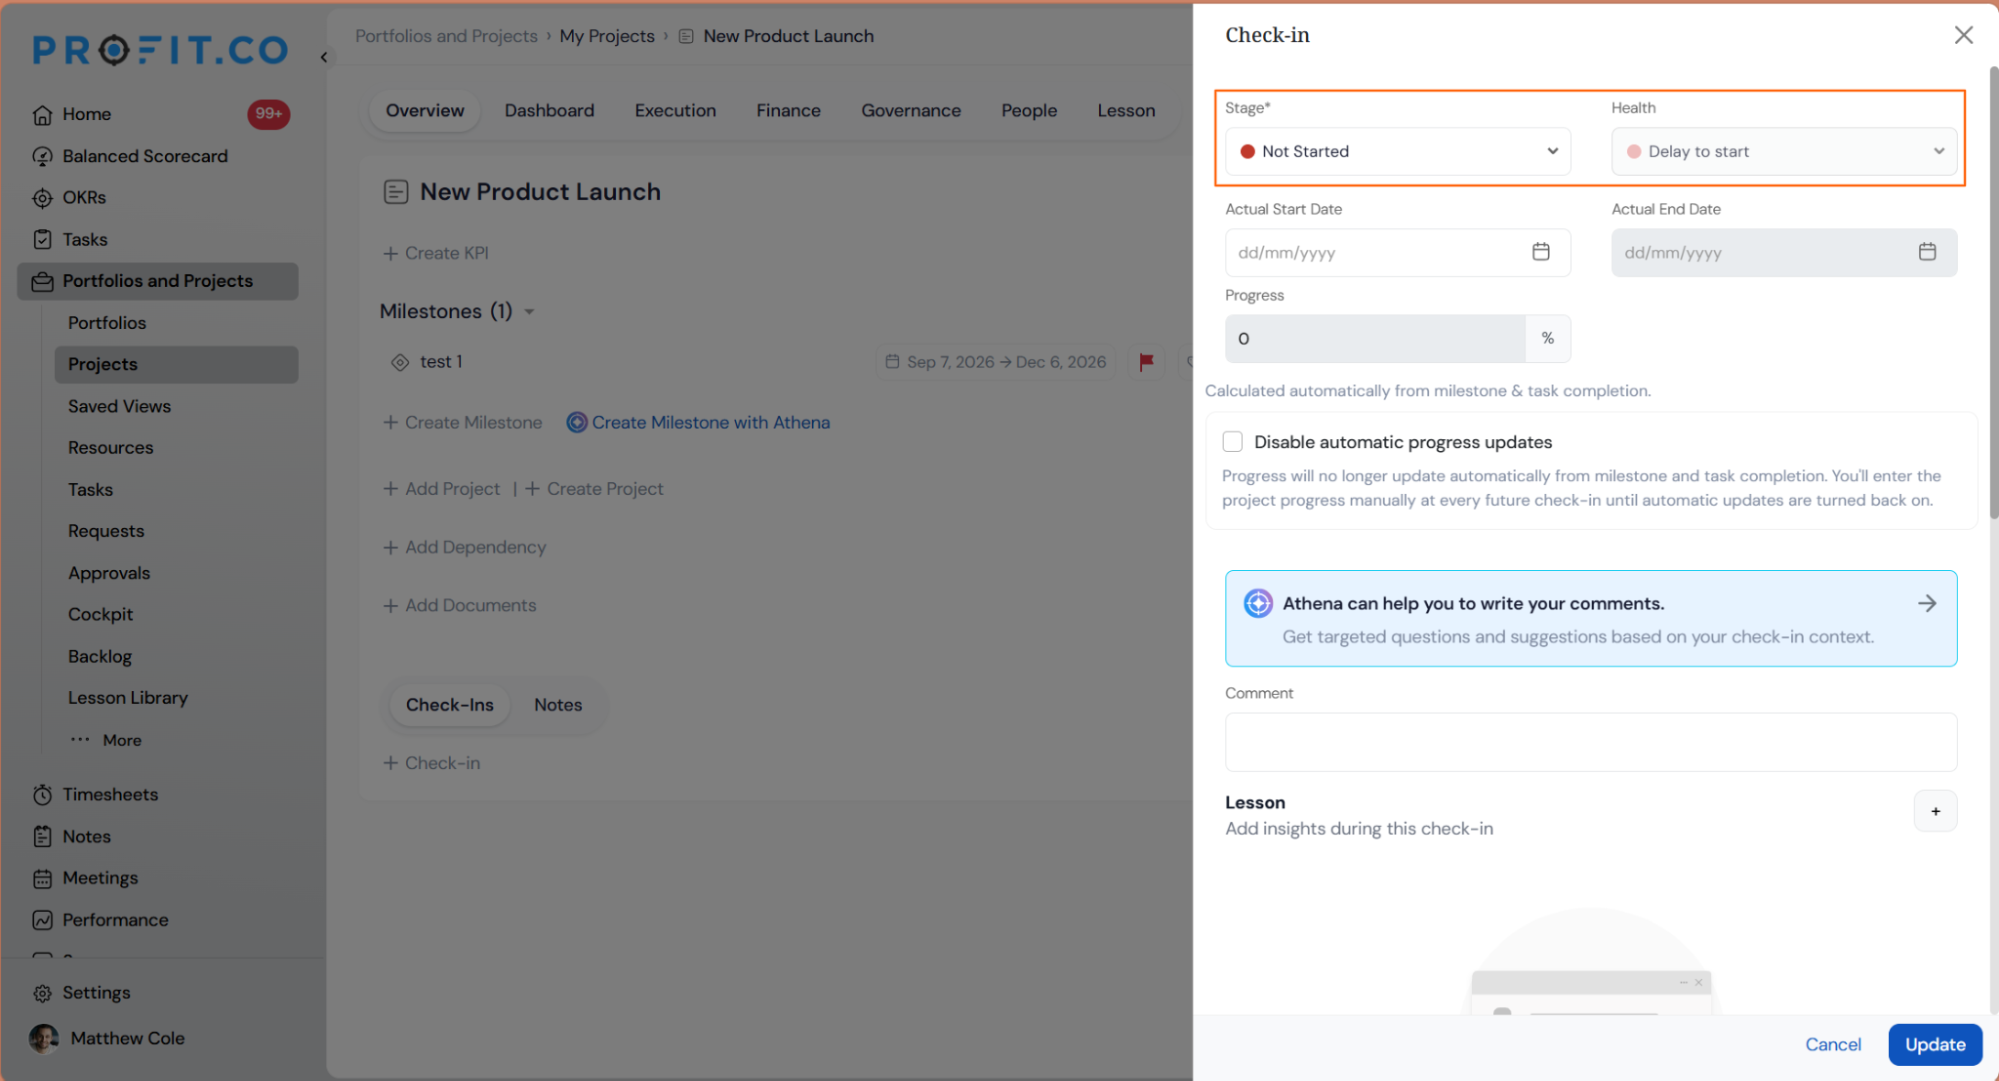Open Saved Views in sidebar
Viewport: 1999px width, 1081px height.
point(119,407)
